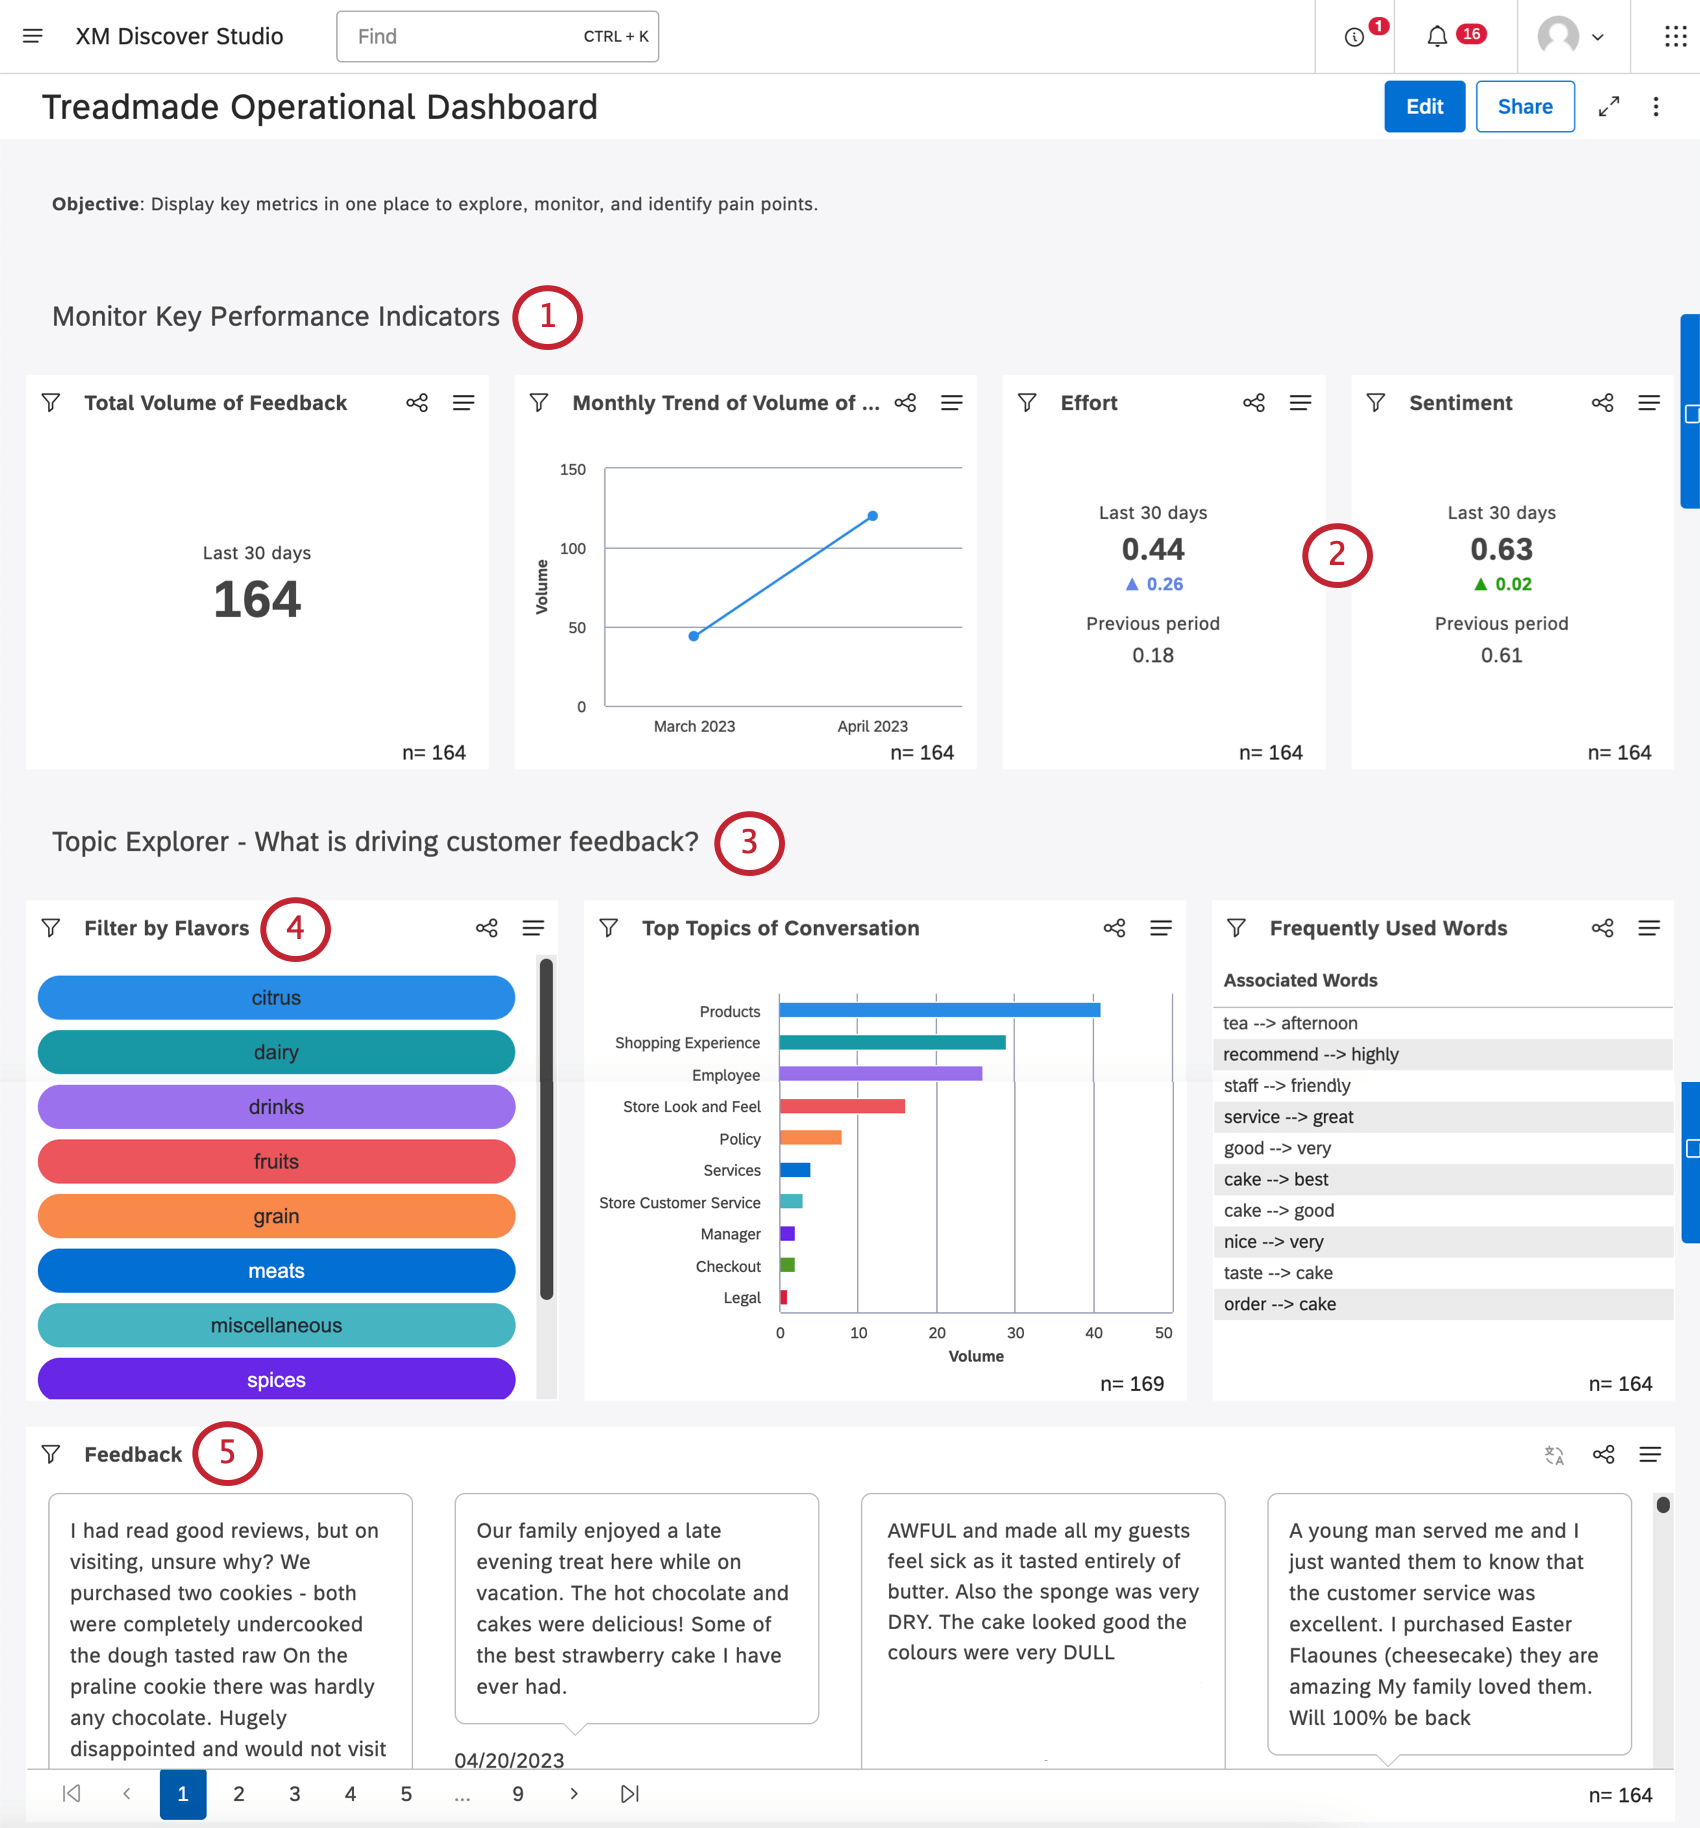Toggle the spices flavor filter

[x=276, y=1380]
